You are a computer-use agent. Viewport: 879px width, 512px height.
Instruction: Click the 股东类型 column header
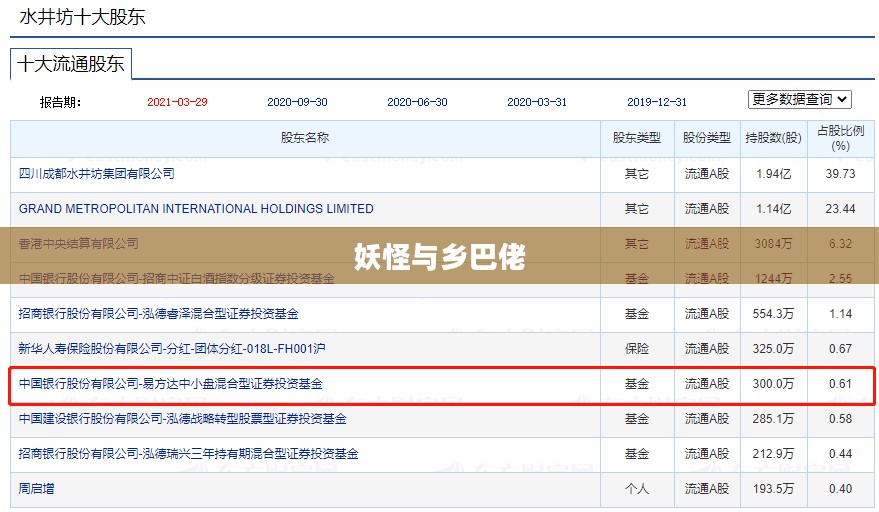pyautogui.click(x=637, y=138)
